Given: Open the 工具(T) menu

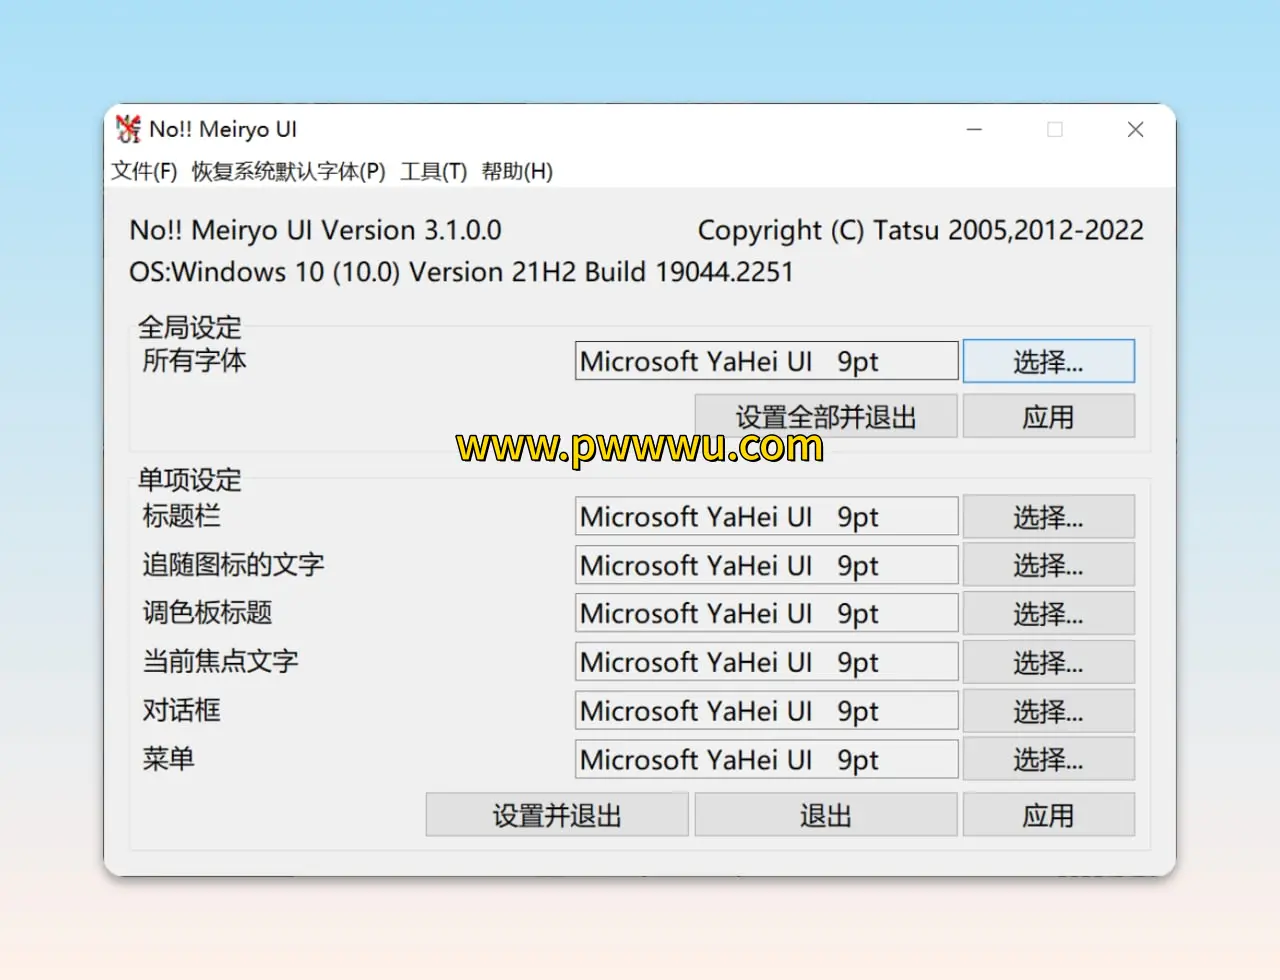Looking at the screenshot, I should click(433, 171).
